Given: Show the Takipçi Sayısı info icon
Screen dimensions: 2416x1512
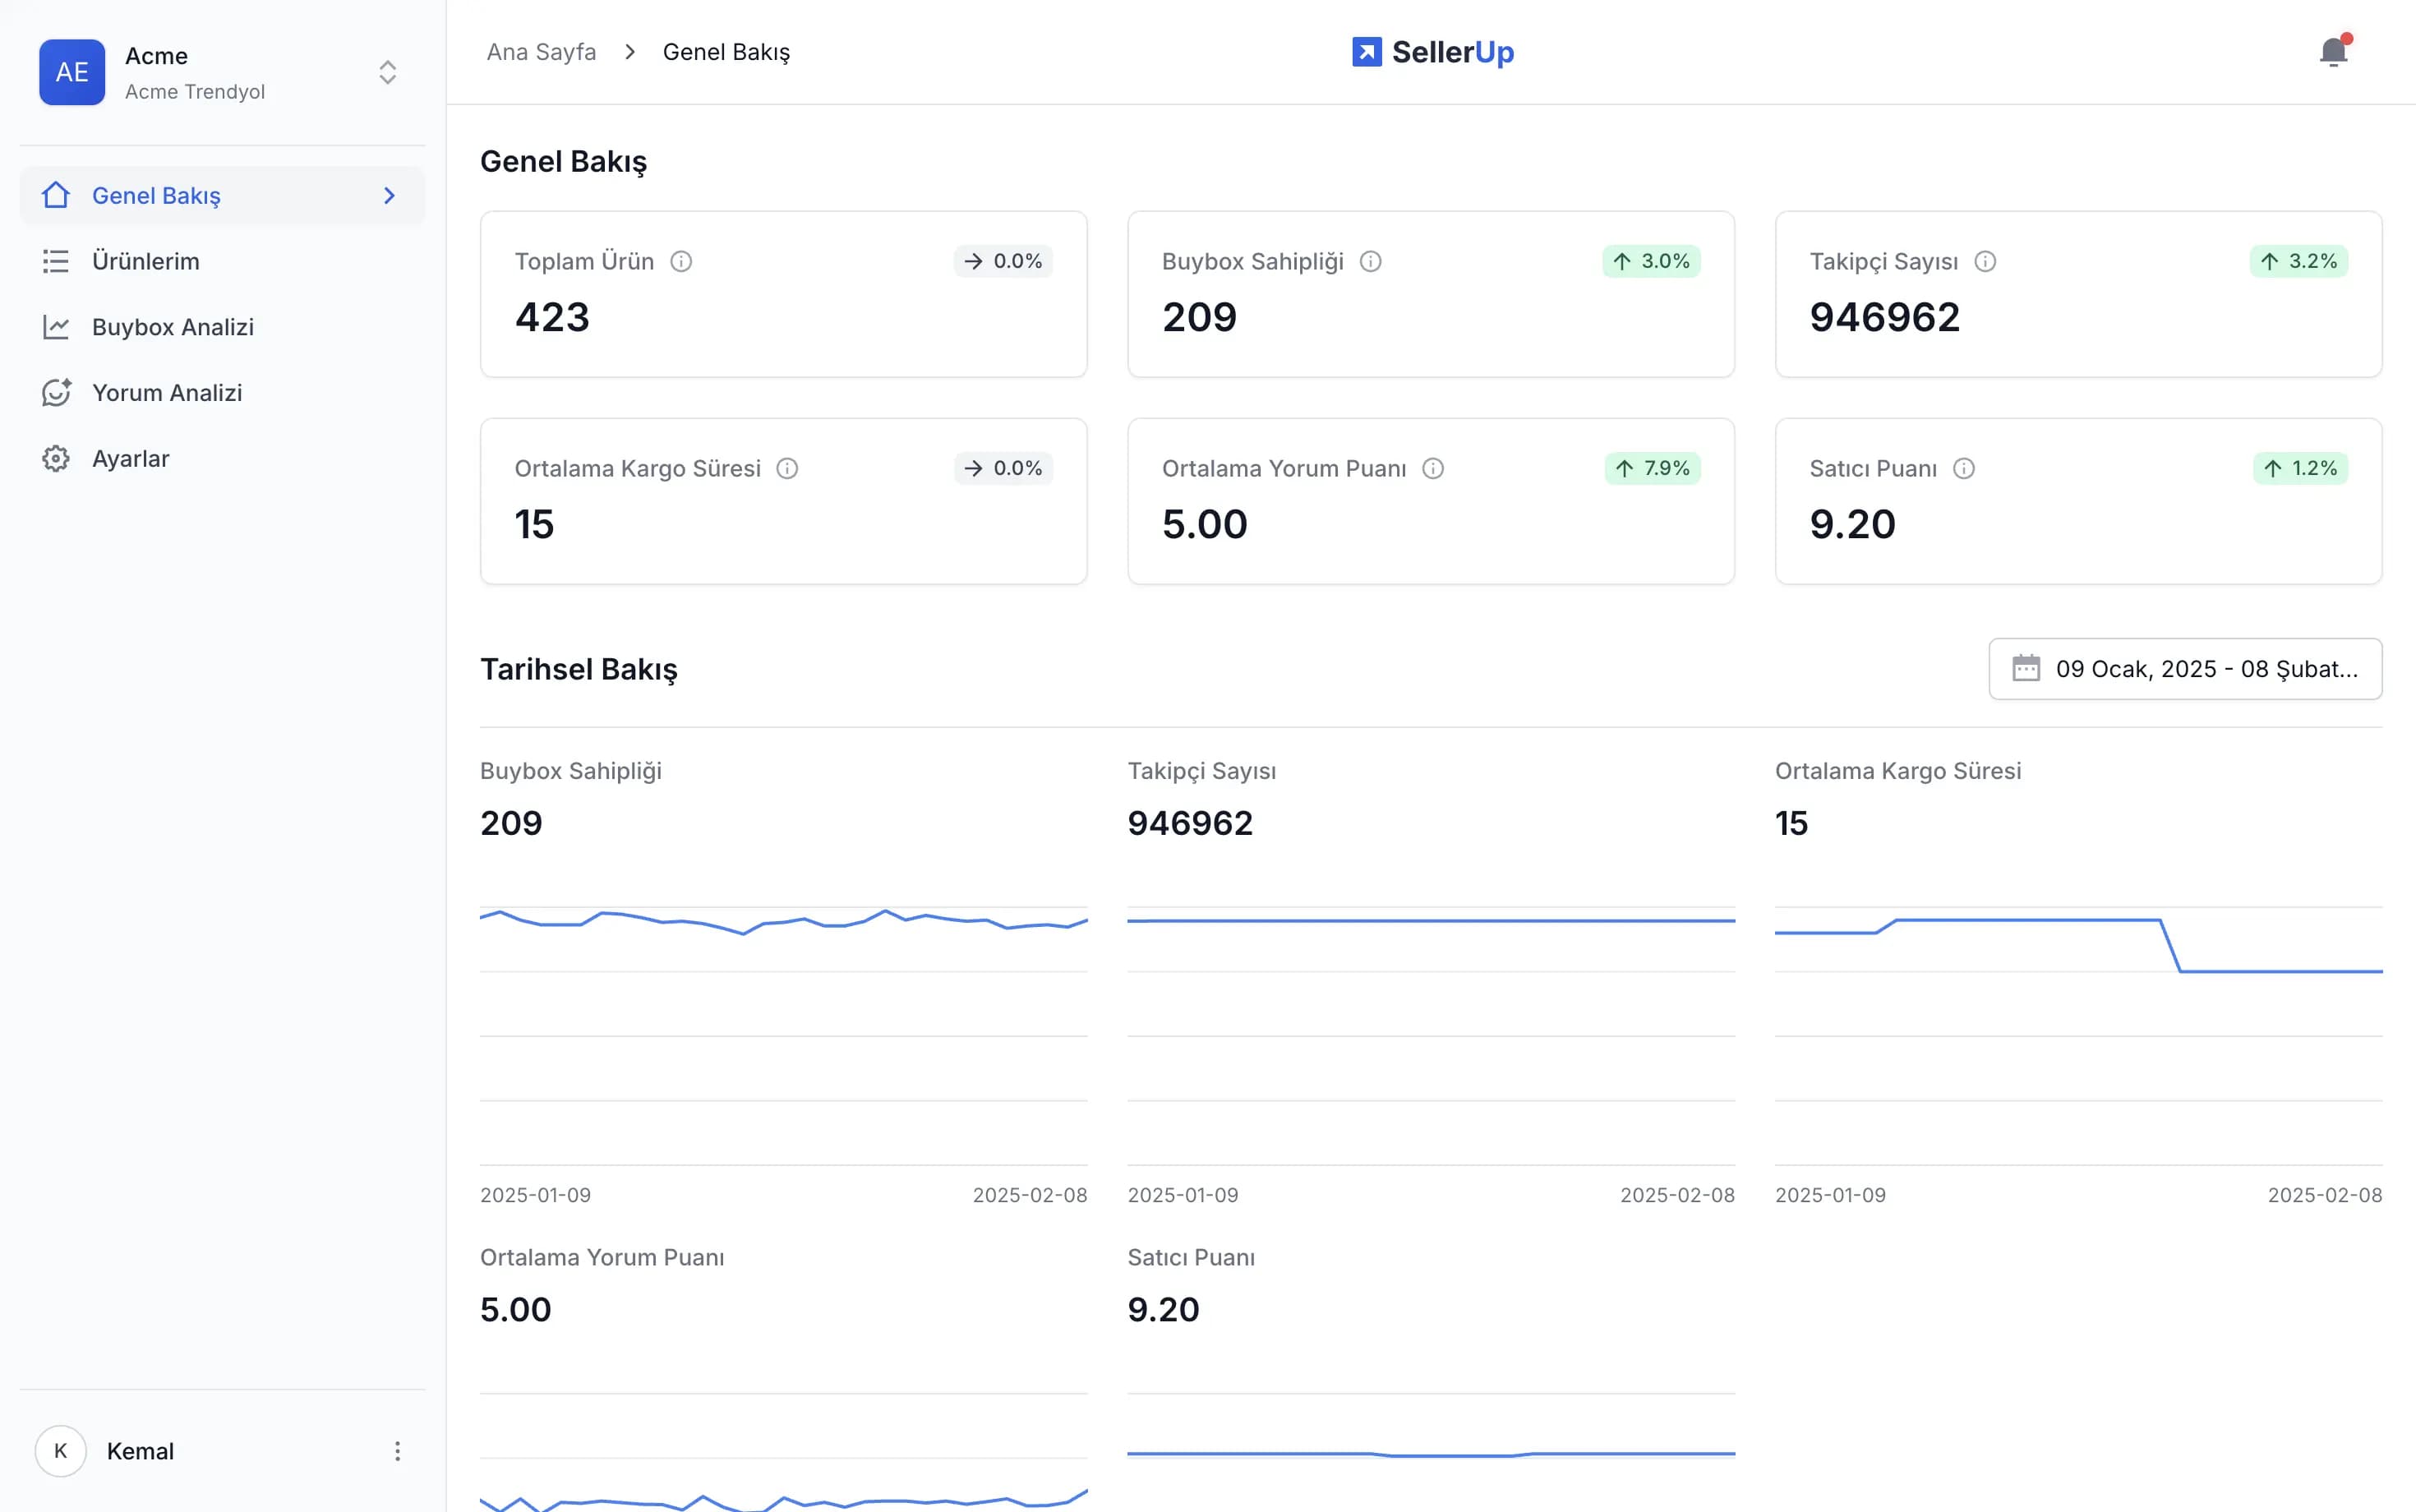Looking at the screenshot, I should tap(1985, 261).
